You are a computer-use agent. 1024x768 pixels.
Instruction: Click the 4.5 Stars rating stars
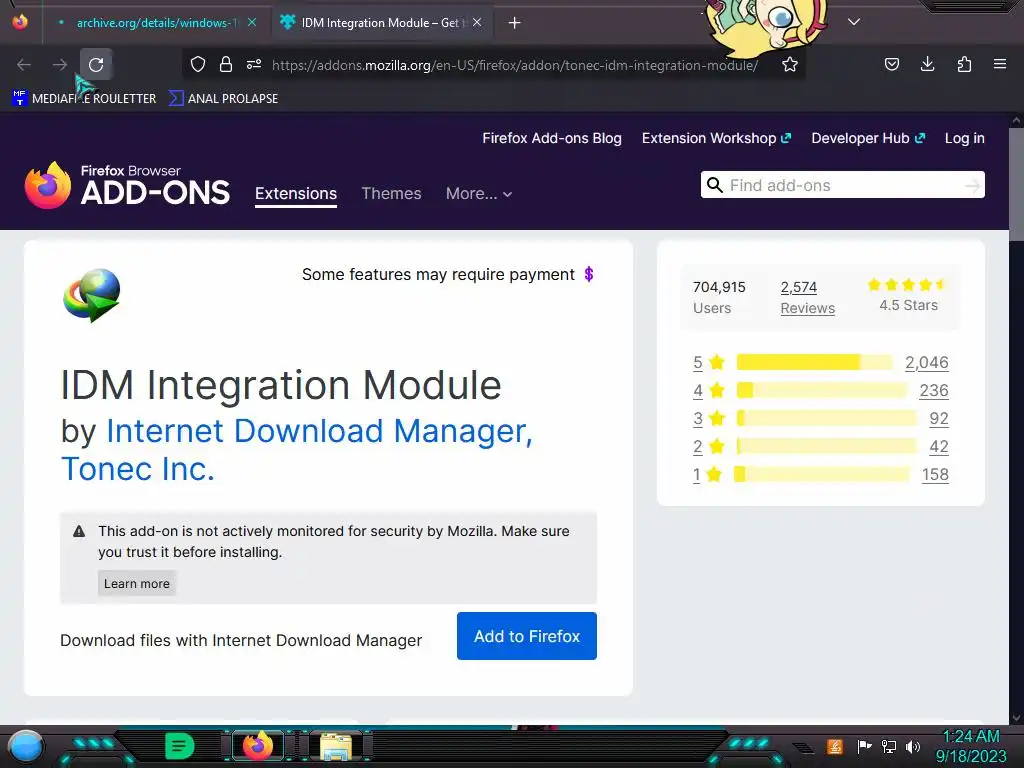(x=907, y=285)
